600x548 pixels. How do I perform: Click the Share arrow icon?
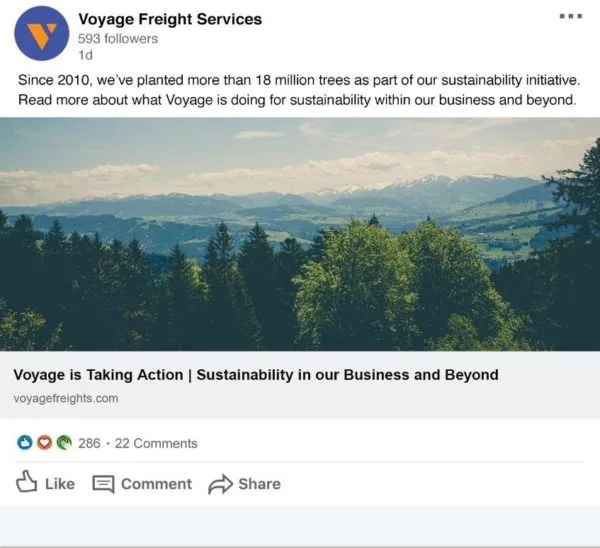(219, 485)
